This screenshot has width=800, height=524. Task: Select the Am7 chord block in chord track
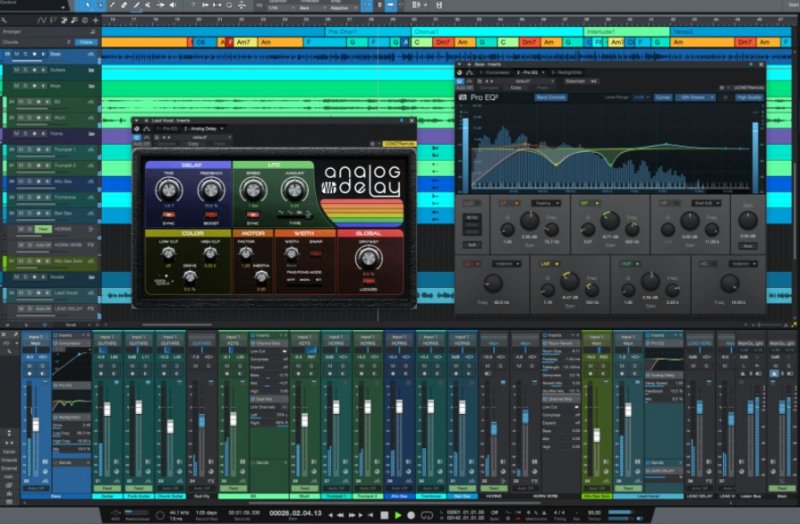[x=243, y=42]
